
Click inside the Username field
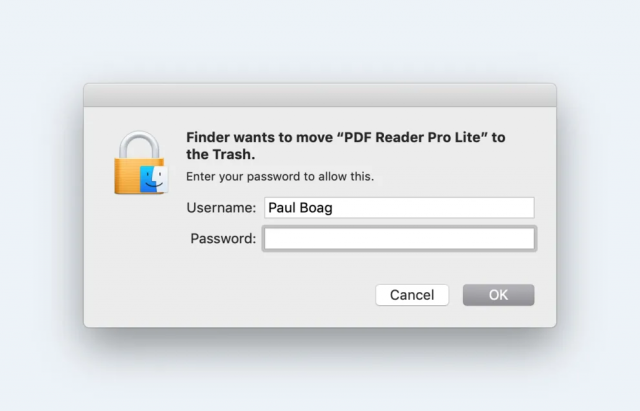[399, 208]
